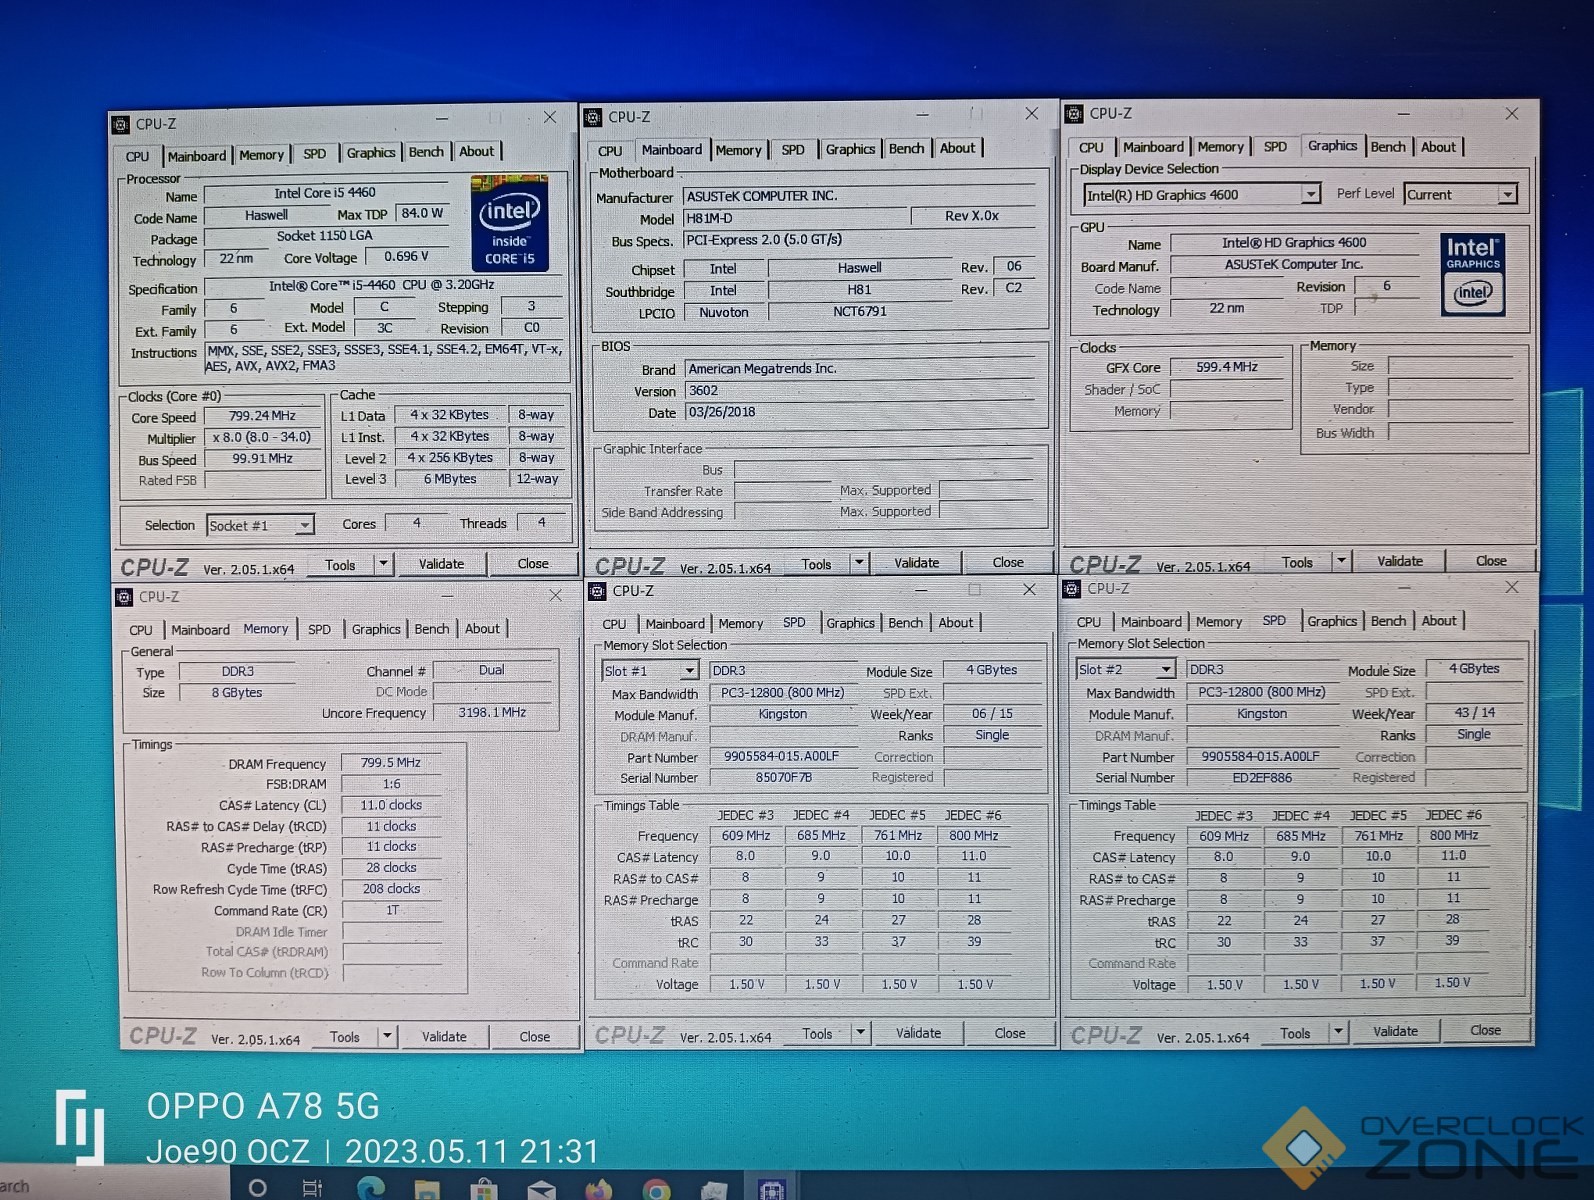
Task: Open the Socket #1 selection dropdown
Action: coord(304,525)
